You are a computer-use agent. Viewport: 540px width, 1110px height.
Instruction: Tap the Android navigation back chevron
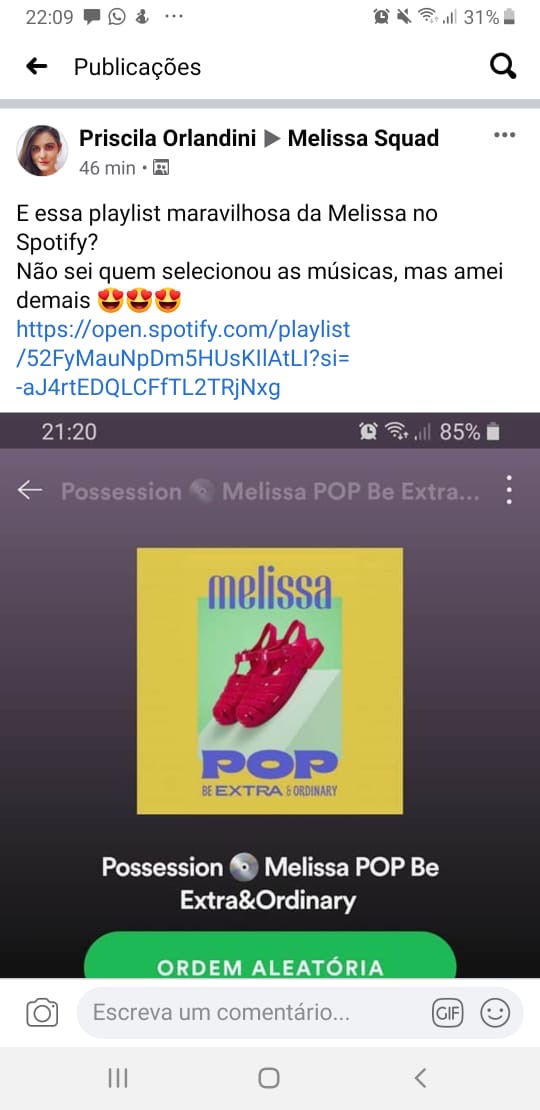tap(420, 1078)
